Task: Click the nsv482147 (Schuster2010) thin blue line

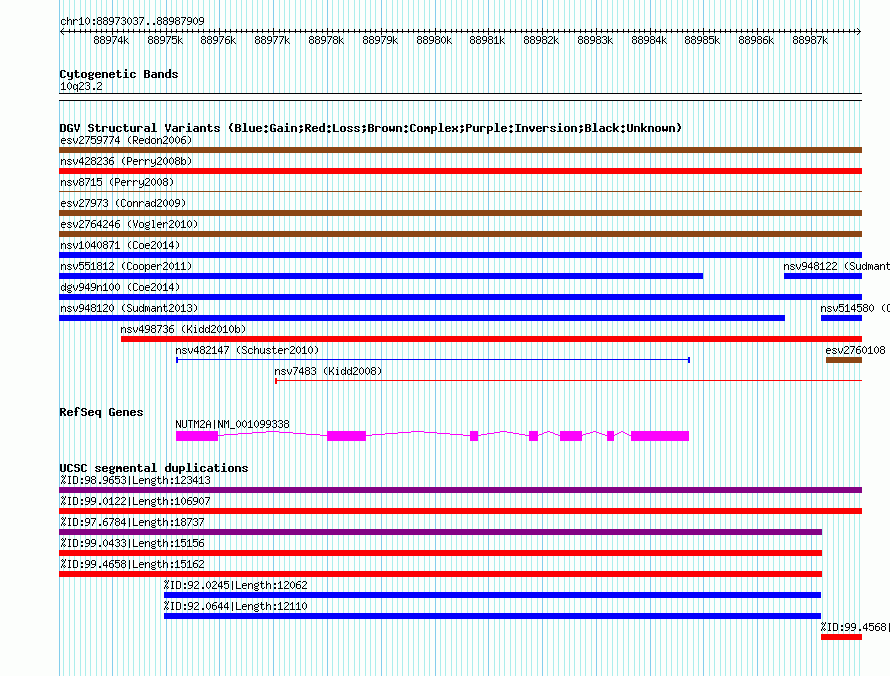Action: click(x=433, y=360)
